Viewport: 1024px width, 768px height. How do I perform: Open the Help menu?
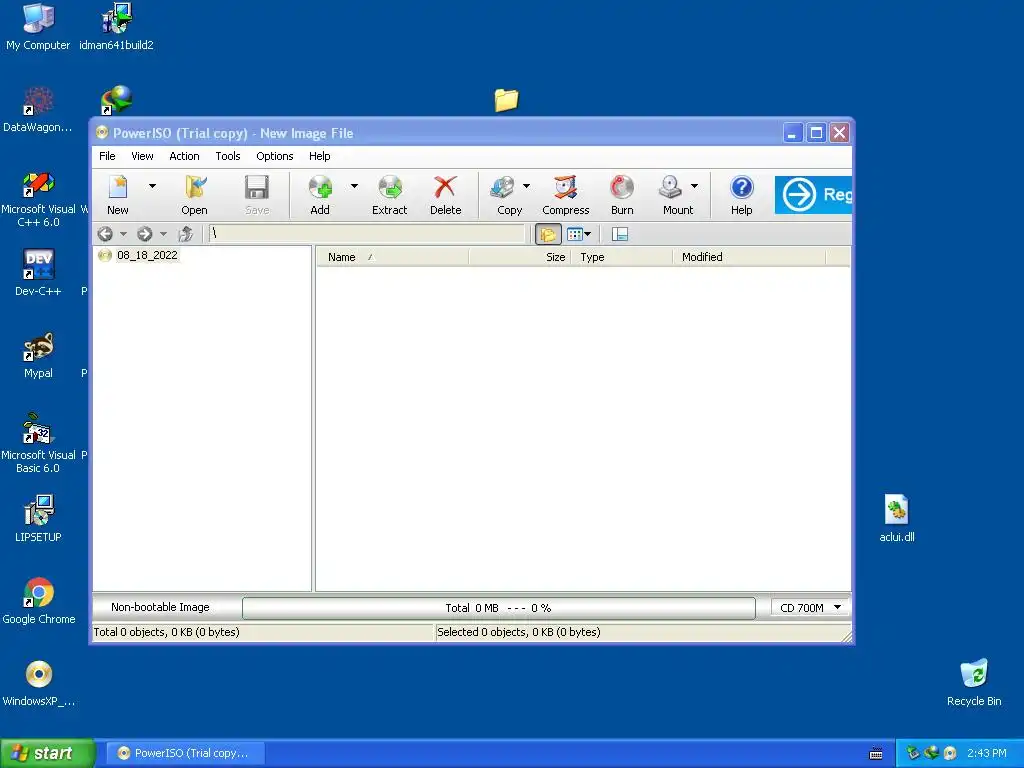pos(319,156)
